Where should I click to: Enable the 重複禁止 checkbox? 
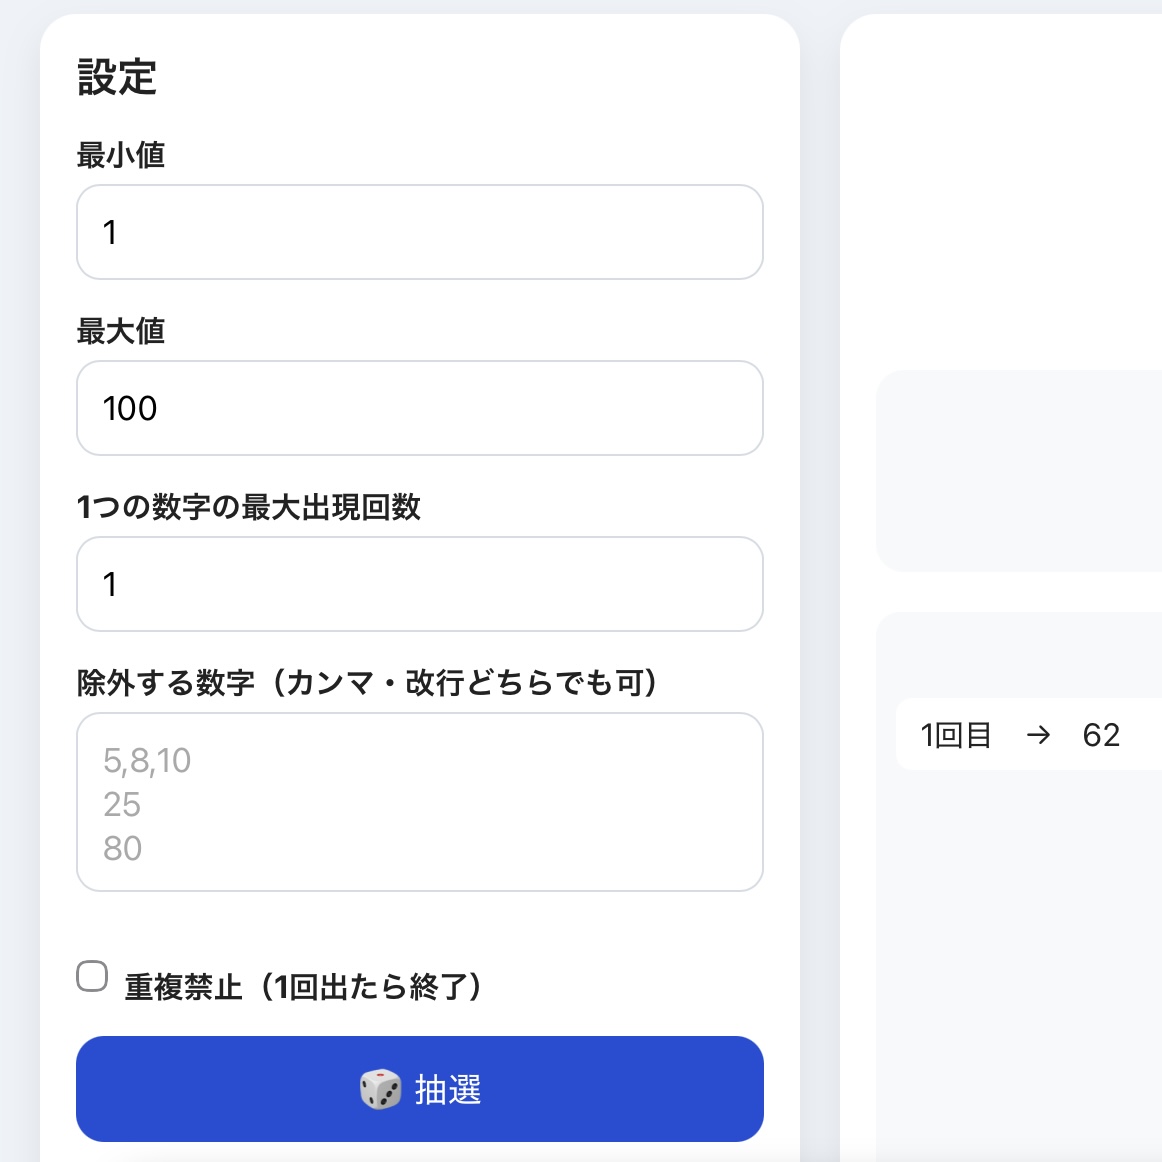[92, 976]
